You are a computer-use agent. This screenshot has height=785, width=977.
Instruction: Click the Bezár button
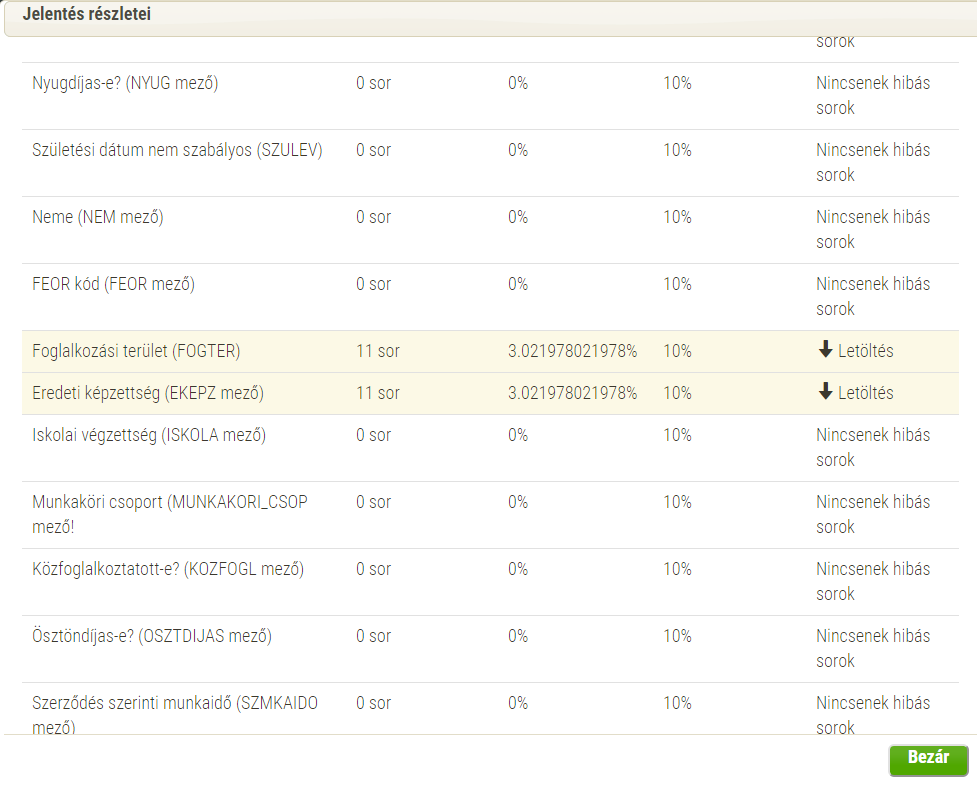coord(928,760)
